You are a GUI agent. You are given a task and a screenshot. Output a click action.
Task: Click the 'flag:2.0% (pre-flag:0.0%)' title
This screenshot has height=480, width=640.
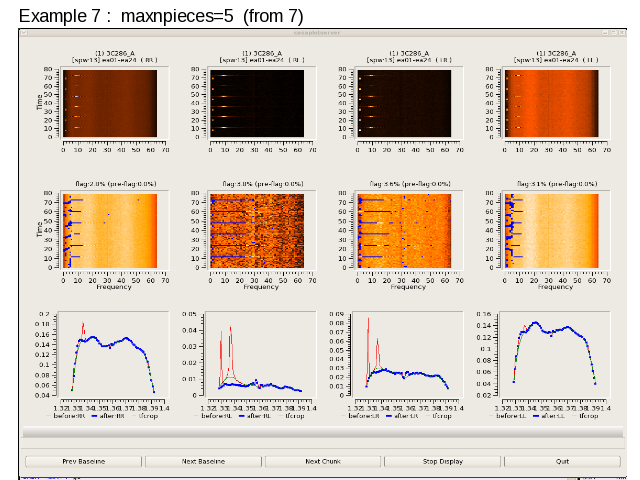click(116, 184)
